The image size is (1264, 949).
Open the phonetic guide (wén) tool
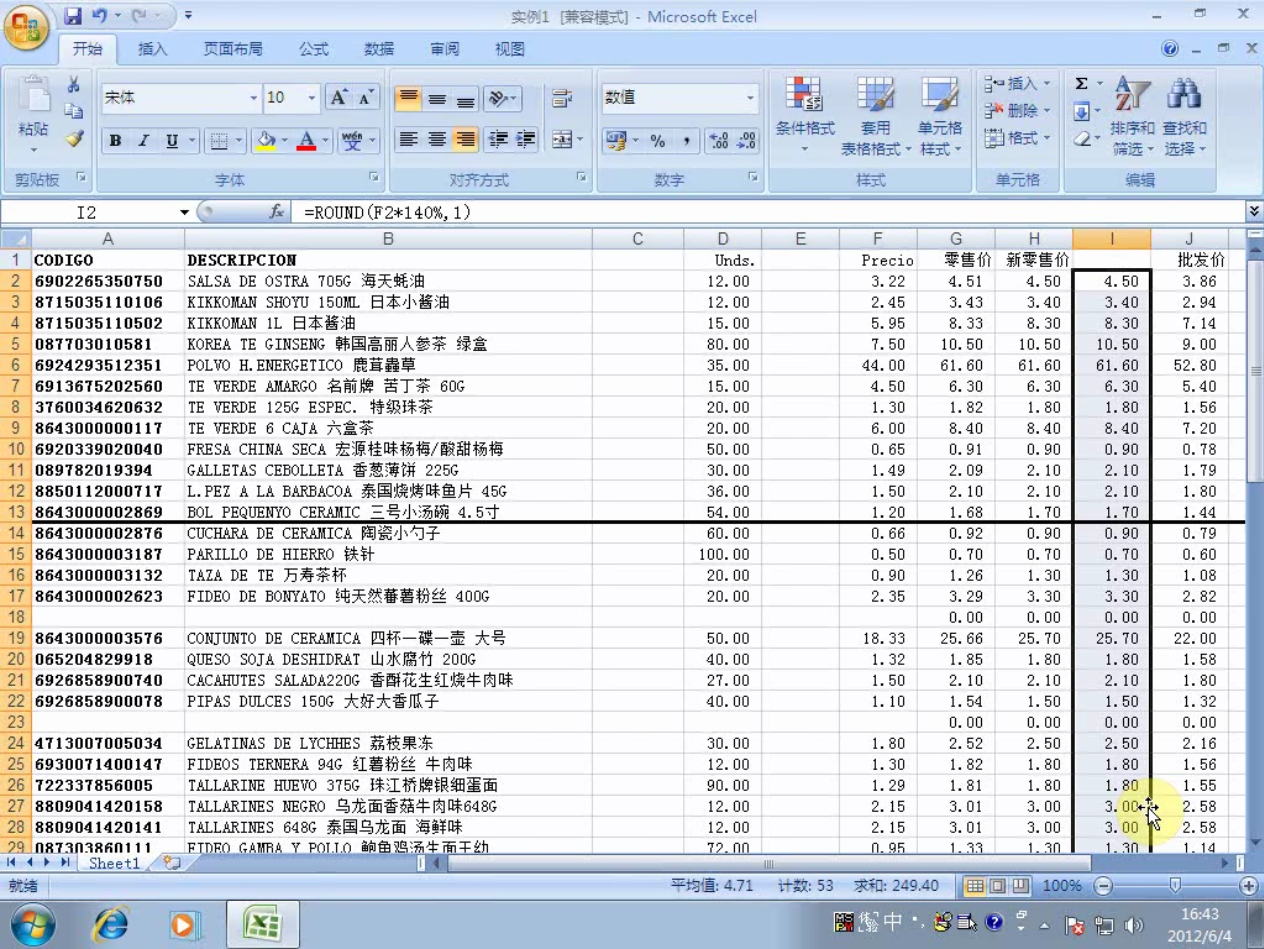pyautogui.click(x=351, y=141)
